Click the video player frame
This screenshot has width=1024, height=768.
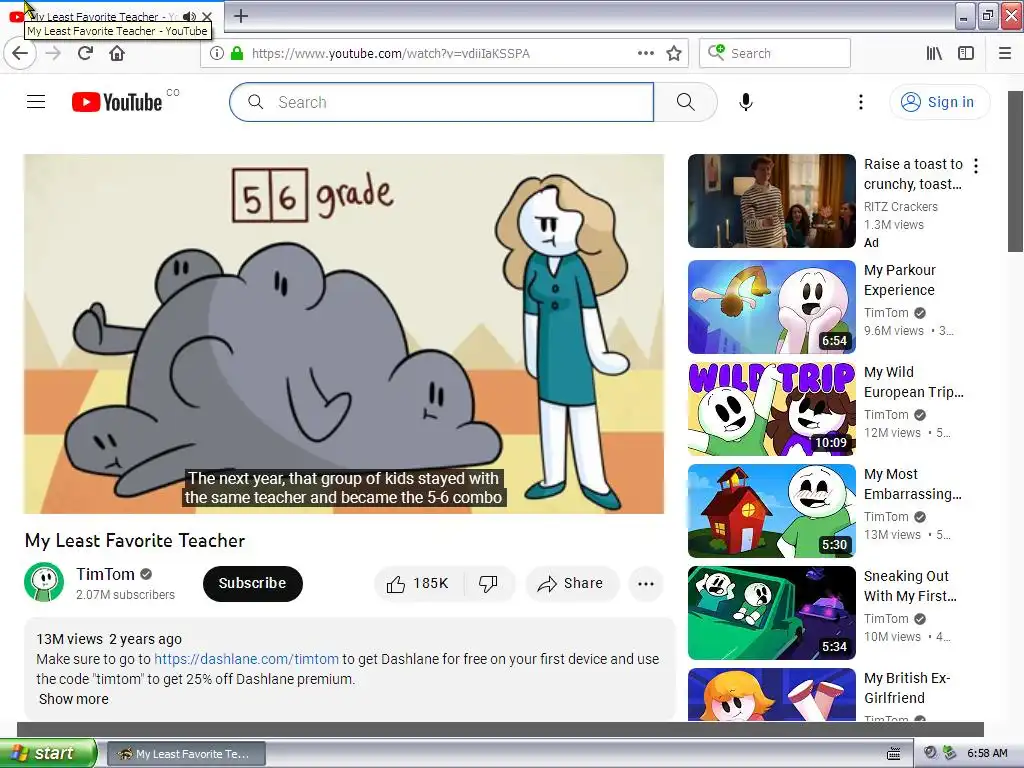point(344,334)
